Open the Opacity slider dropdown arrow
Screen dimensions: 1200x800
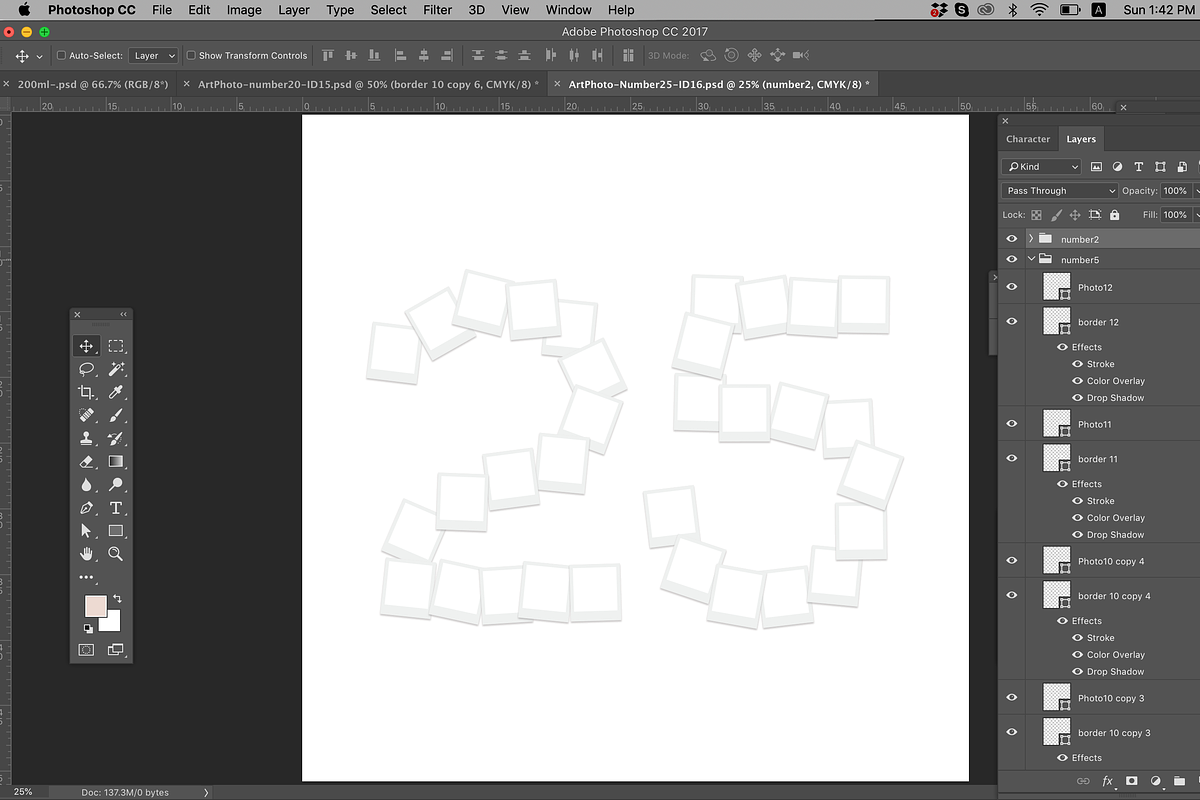(x=1196, y=191)
